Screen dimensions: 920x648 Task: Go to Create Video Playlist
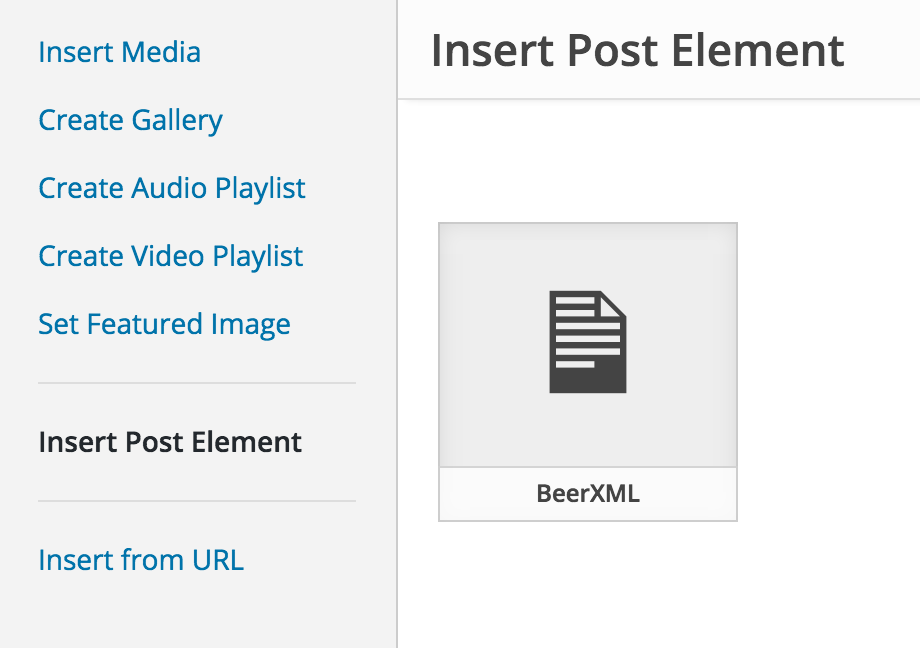[x=170, y=256]
